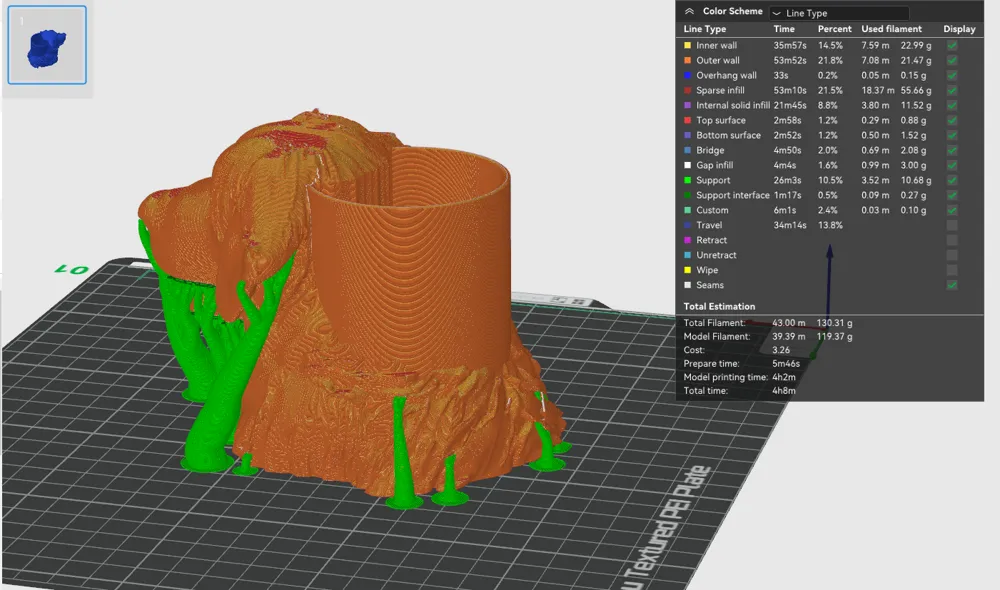Click the Time column header
This screenshot has width=1000, height=590.
(784, 29)
